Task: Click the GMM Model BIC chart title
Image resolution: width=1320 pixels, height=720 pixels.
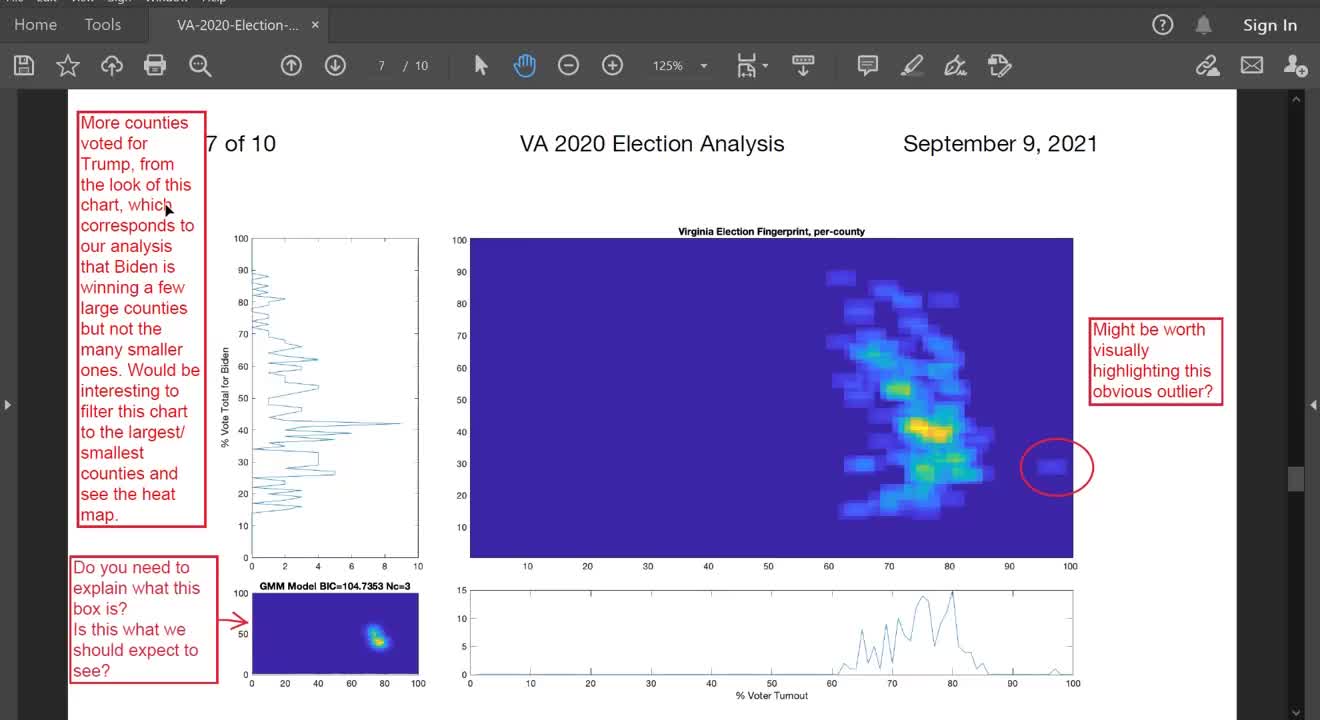Action: tap(335, 585)
